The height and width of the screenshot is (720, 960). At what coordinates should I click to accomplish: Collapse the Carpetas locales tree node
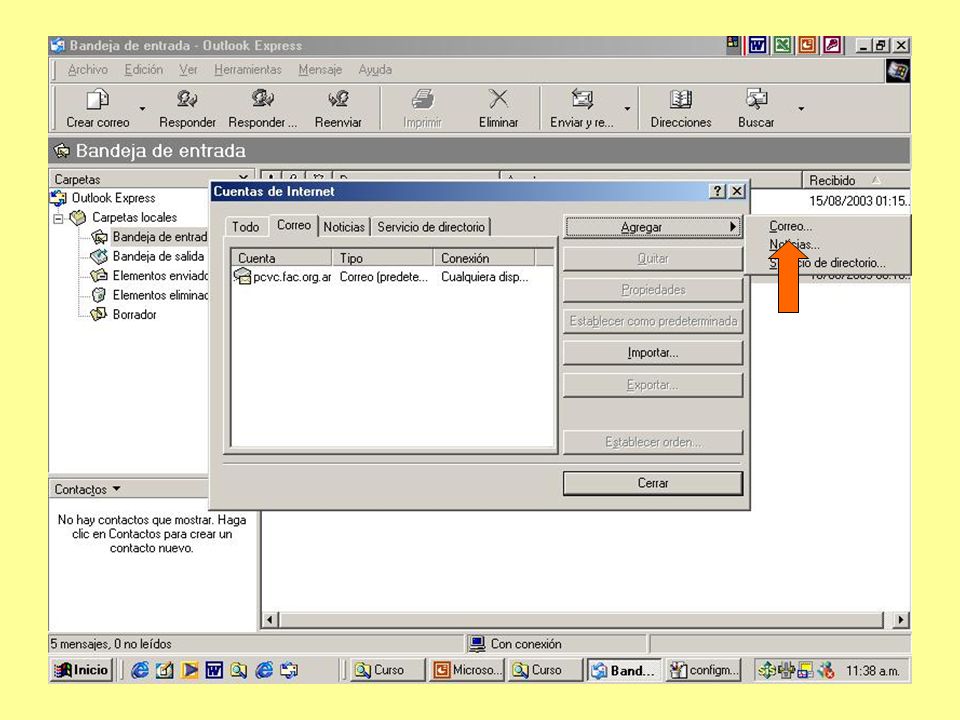point(58,218)
